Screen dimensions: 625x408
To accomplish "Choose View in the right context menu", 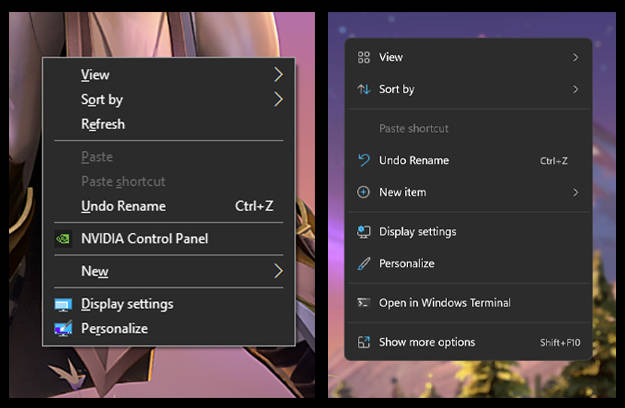I will pos(468,57).
